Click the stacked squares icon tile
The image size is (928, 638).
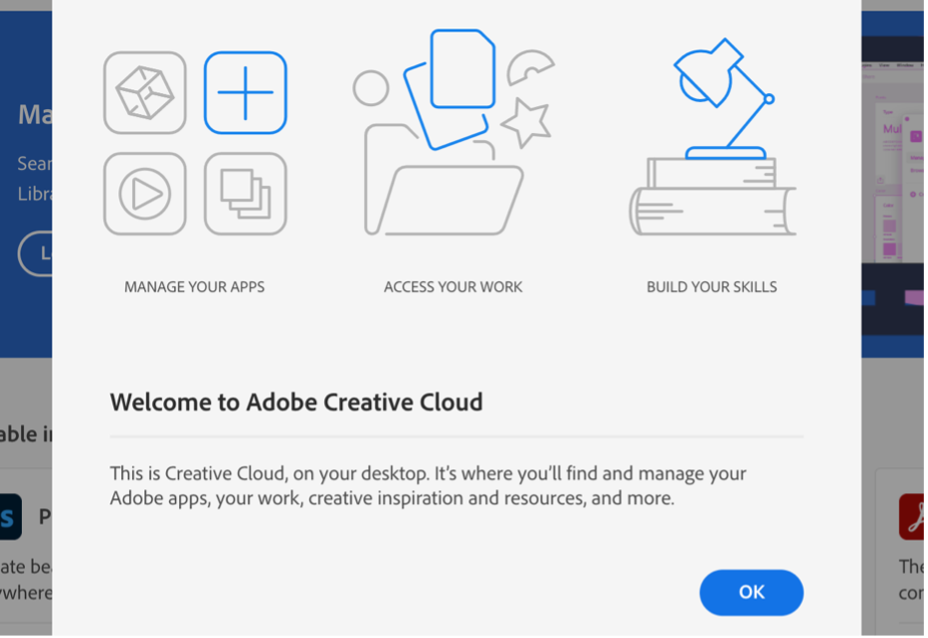[x=246, y=194]
